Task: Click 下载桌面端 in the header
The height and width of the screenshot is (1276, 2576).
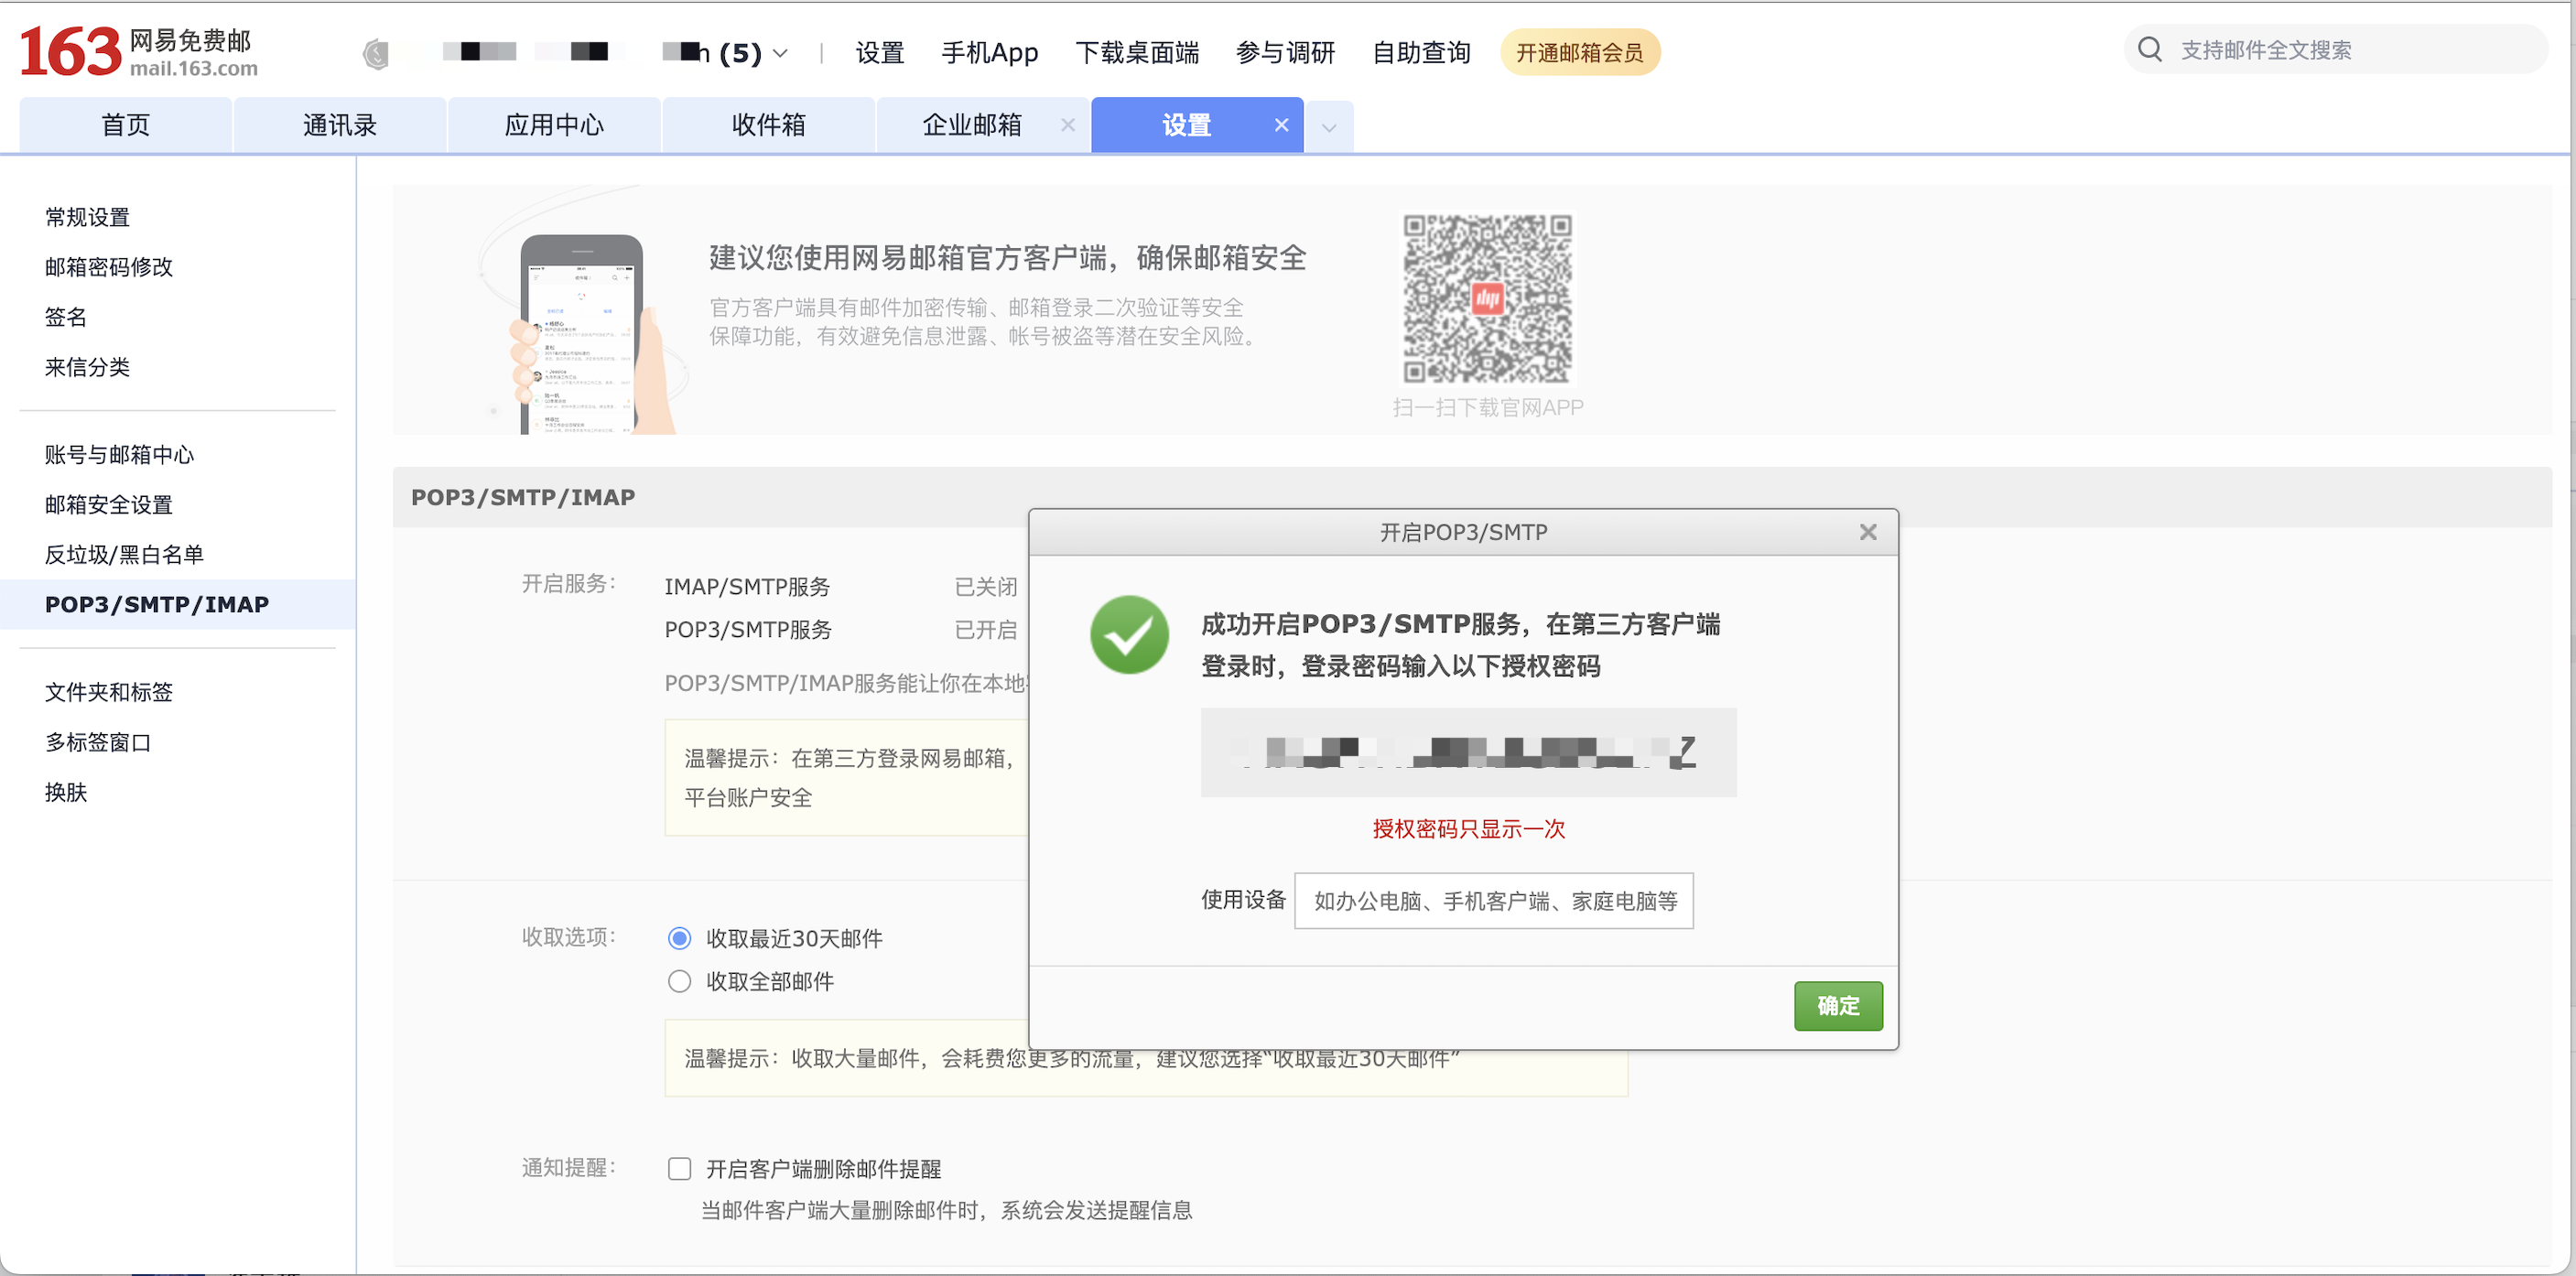Action: pyautogui.click(x=1137, y=52)
